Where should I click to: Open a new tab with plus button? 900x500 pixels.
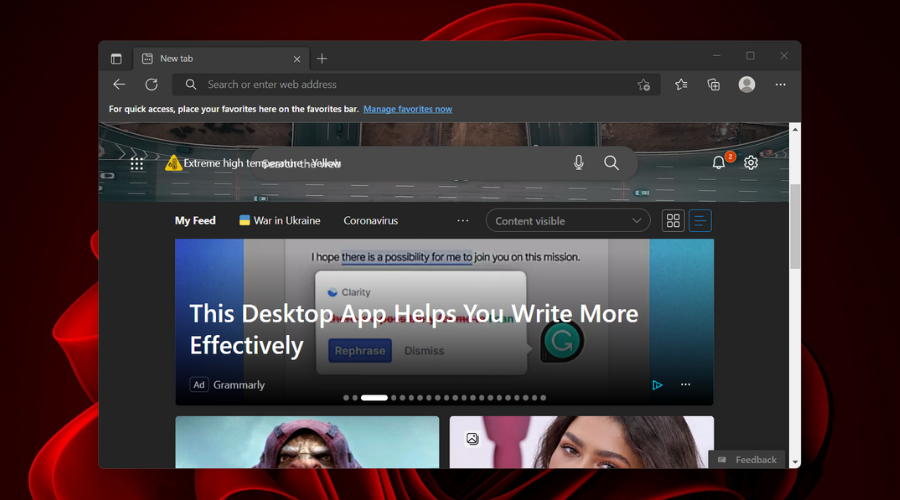pyautogui.click(x=322, y=59)
